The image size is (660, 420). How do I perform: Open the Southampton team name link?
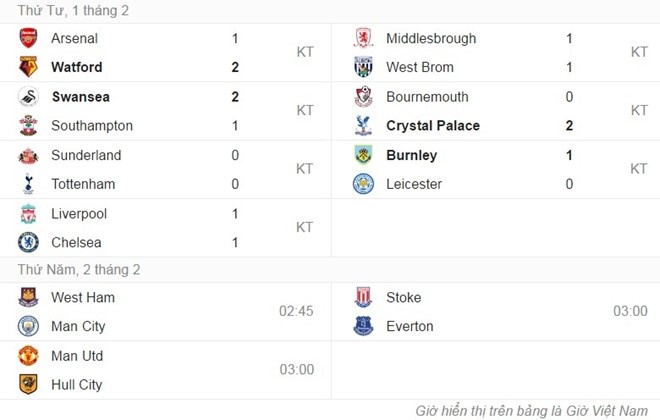(x=92, y=126)
